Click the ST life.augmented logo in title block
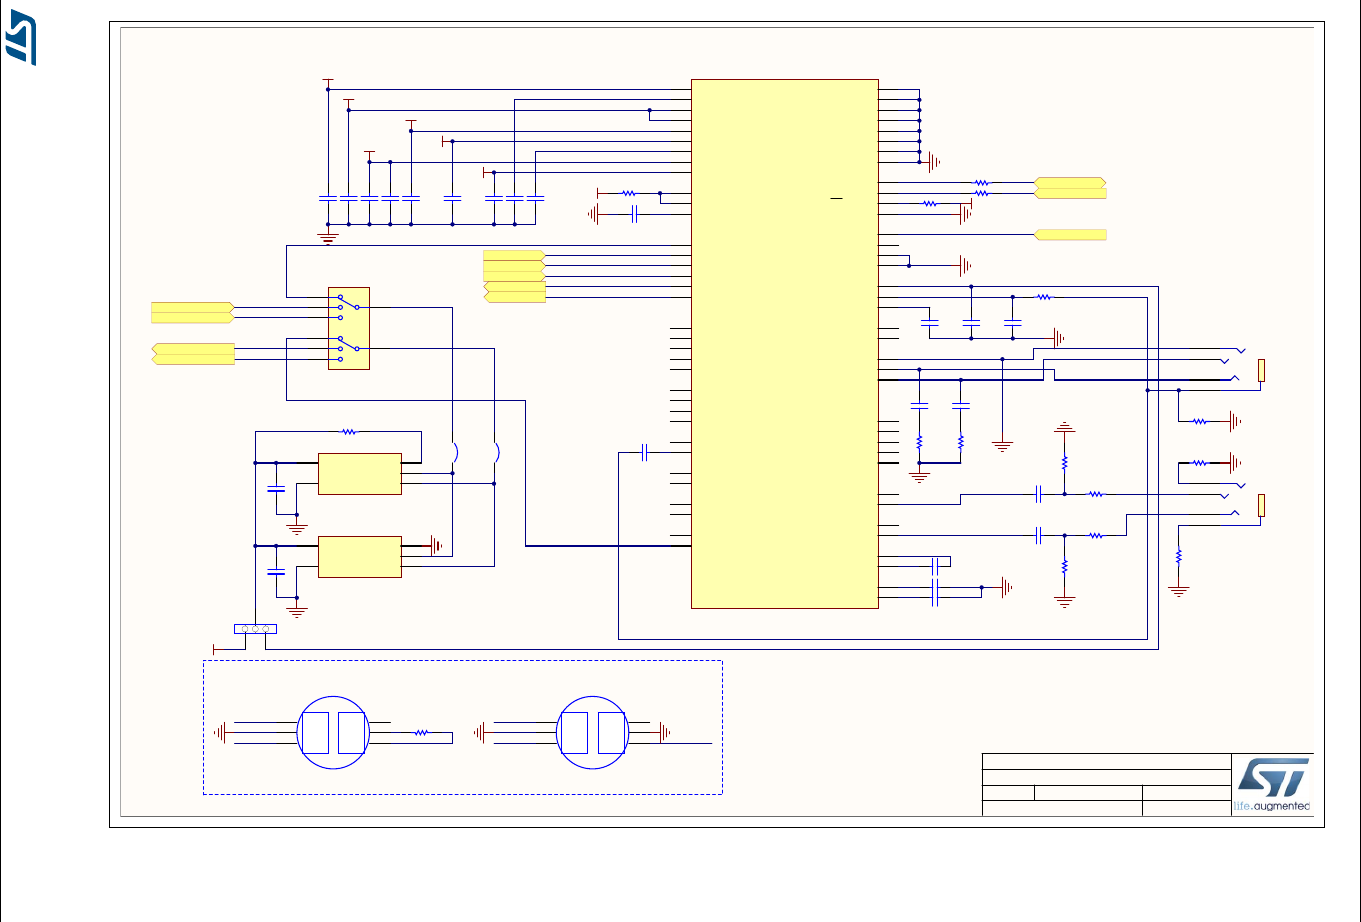 [x=1272, y=785]
